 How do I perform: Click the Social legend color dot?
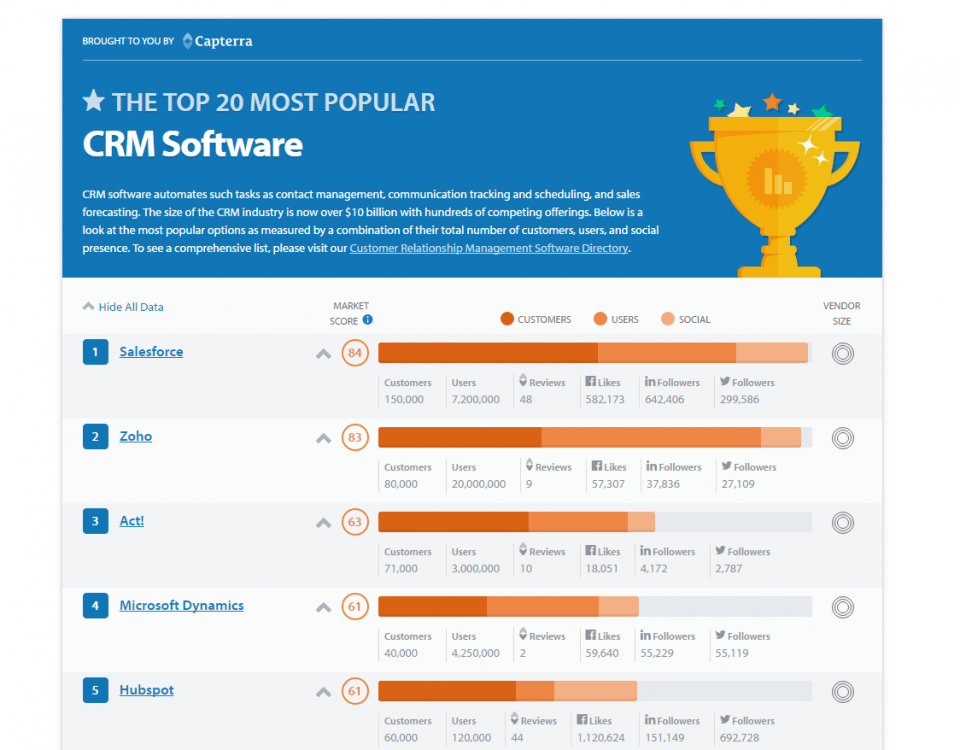[668, 318]
